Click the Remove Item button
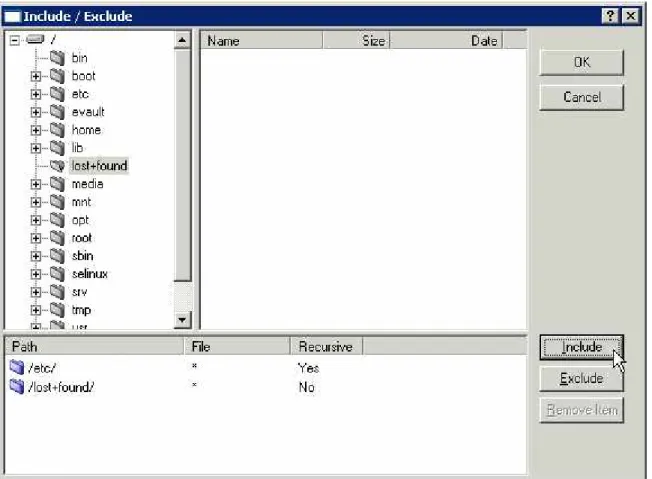The image size is (652, 479). click(x=582, y=410)
